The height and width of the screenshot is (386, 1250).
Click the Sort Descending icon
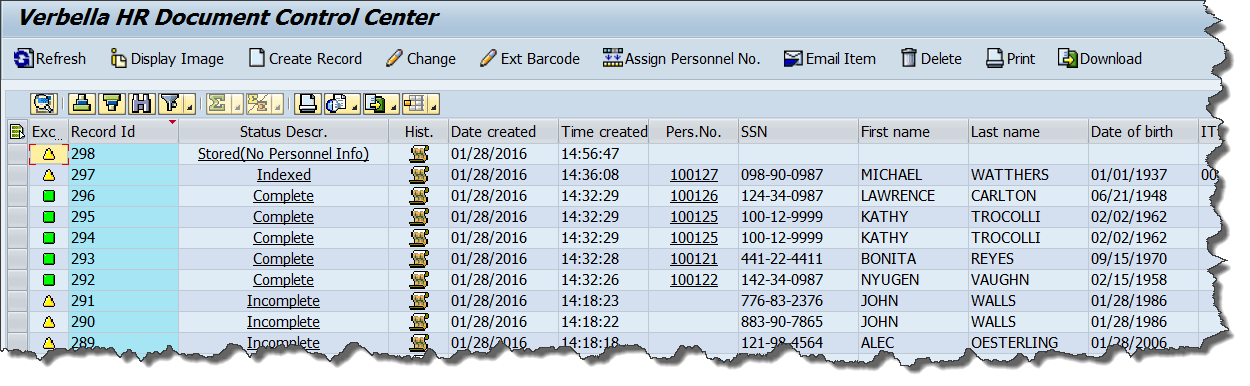pos(112,103)
